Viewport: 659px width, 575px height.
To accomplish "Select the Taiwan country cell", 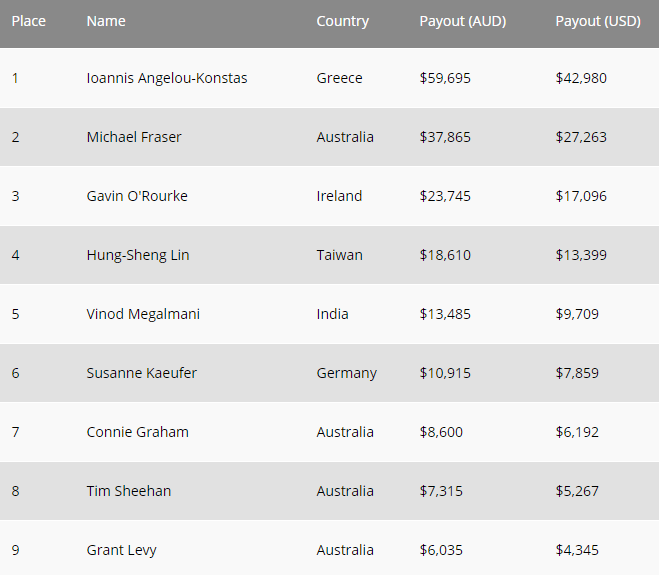I will pos(339,255).
